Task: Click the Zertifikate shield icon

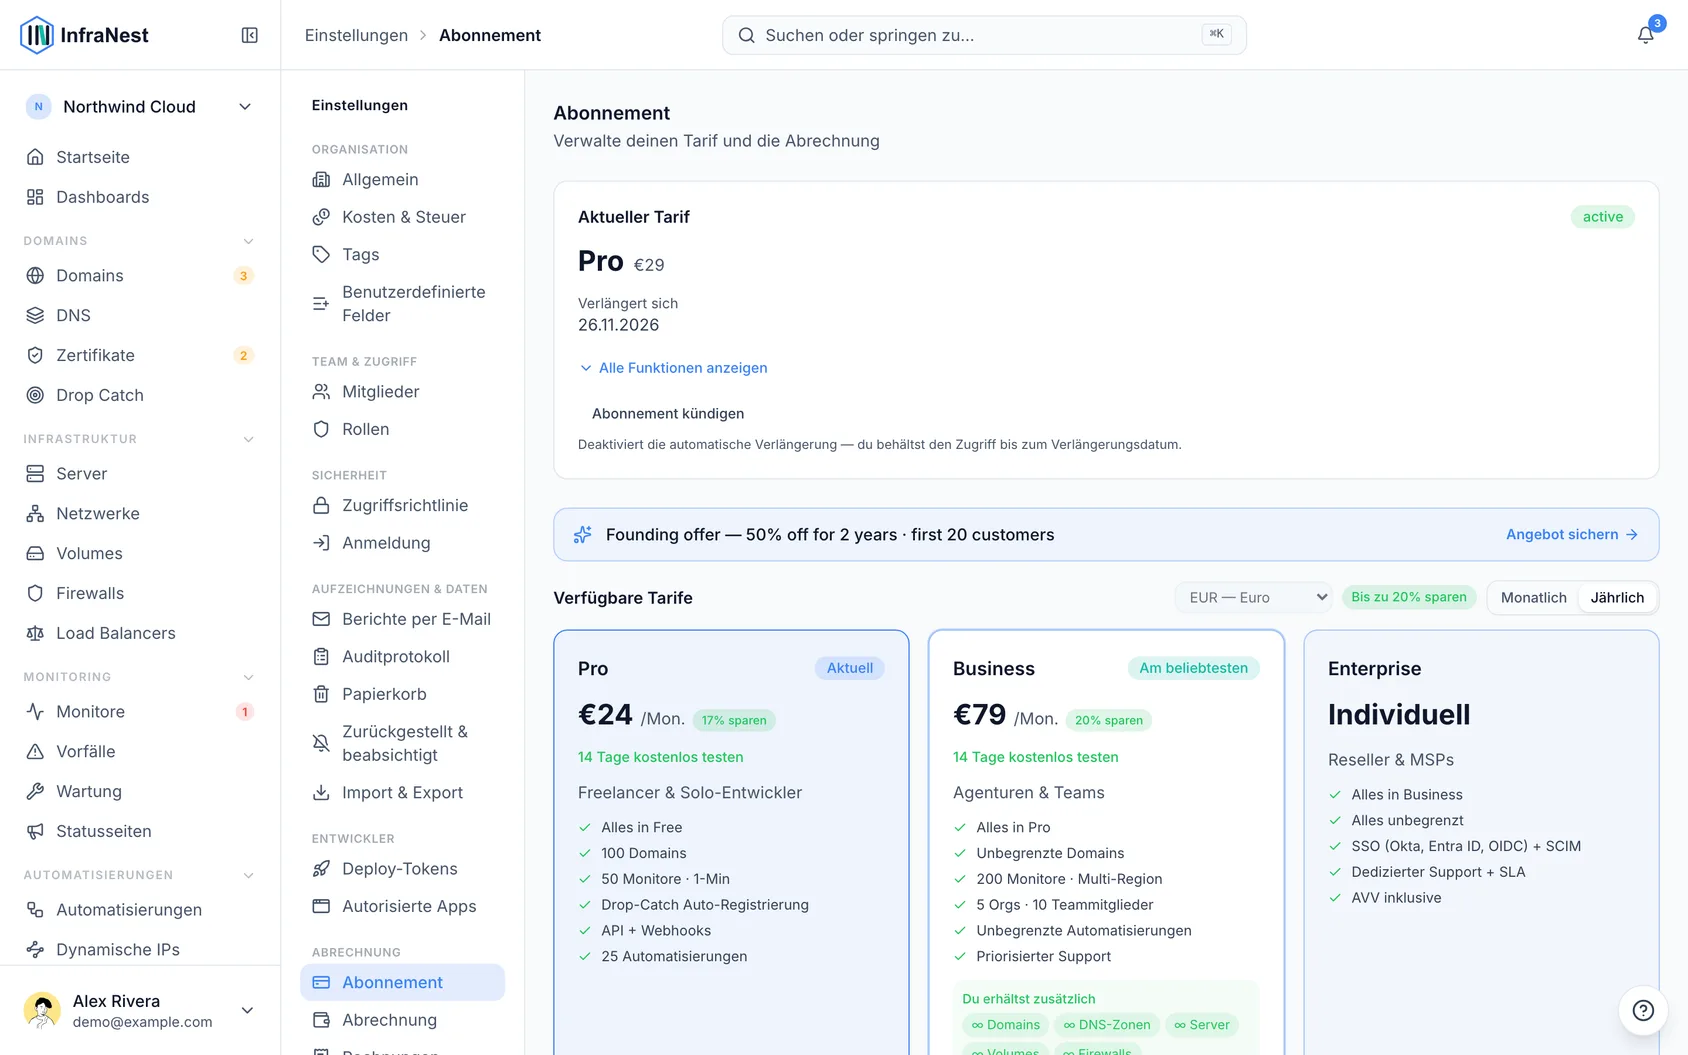Action: [x=35, y=355]
